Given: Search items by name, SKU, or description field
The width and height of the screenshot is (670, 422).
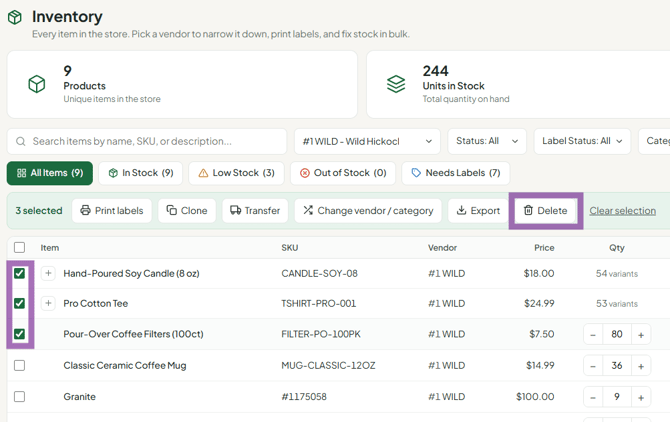Looking at the screenshot, I should coord(147,141).
